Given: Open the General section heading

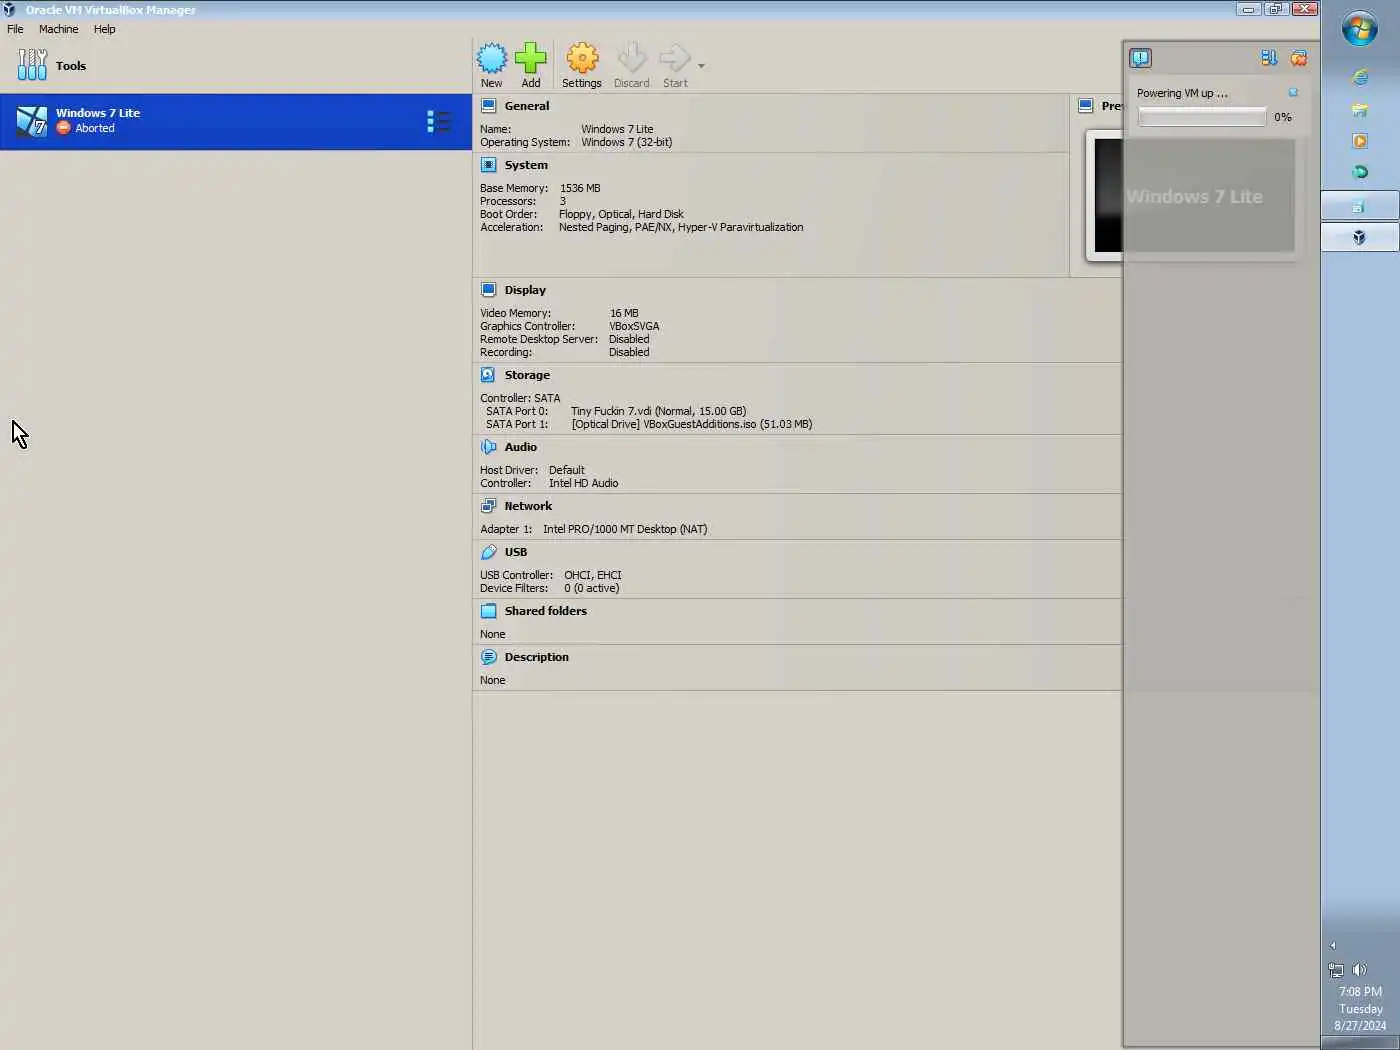Looking at the screenshot, I should coord(527,106).
